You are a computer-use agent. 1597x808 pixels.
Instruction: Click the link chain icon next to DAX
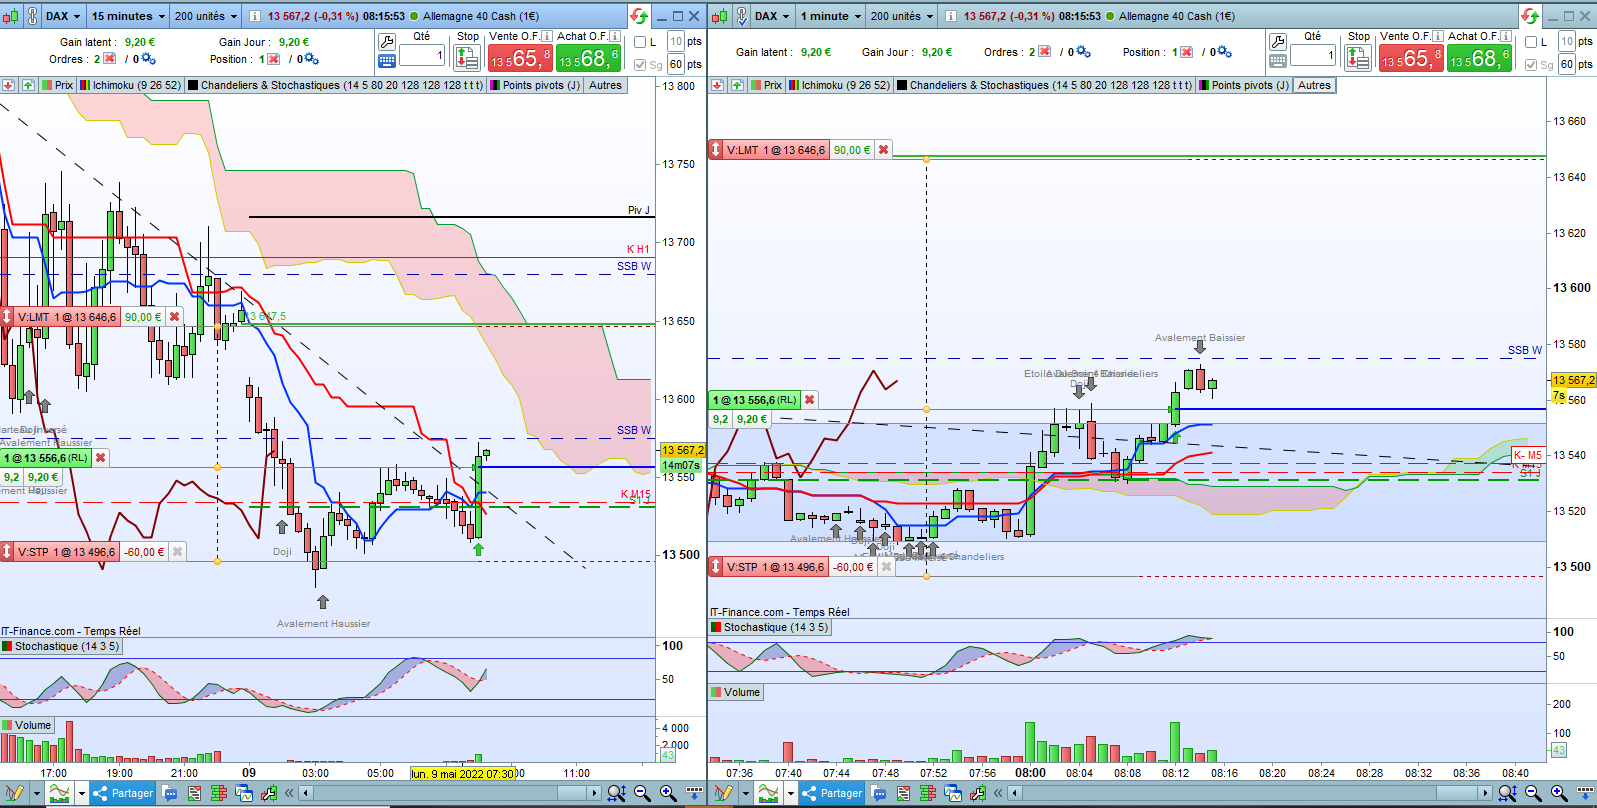(32, 16)
